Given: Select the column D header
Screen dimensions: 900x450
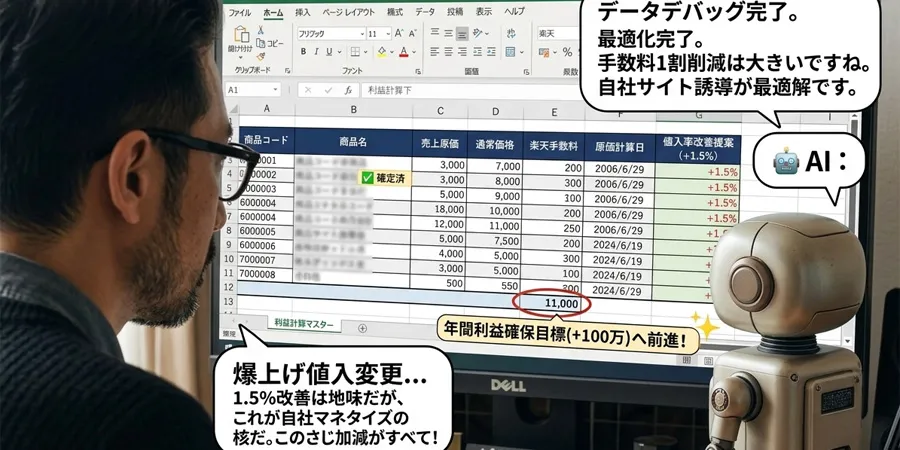Looking at the screenshot, I should [495, 111].
